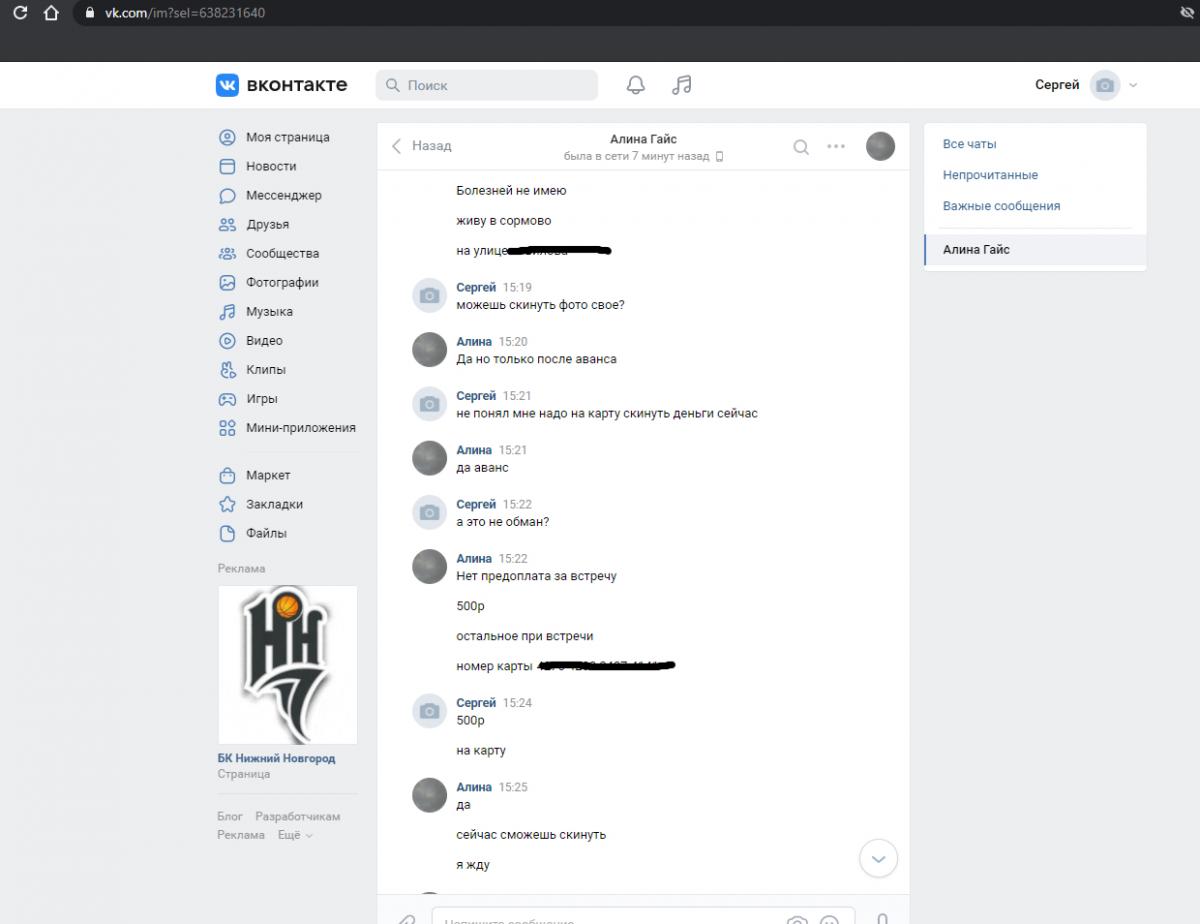Open Алина Гайс avatar in chat header
This screenshot has width=1200, height=924.
click(x=880, y=147)
